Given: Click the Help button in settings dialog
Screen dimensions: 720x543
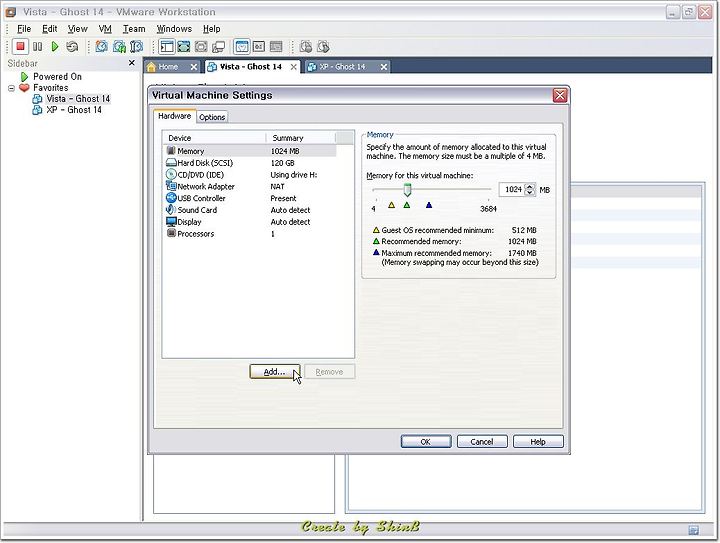Looking at the screenshot, I should pyautogui.click(x=538, y=442).
